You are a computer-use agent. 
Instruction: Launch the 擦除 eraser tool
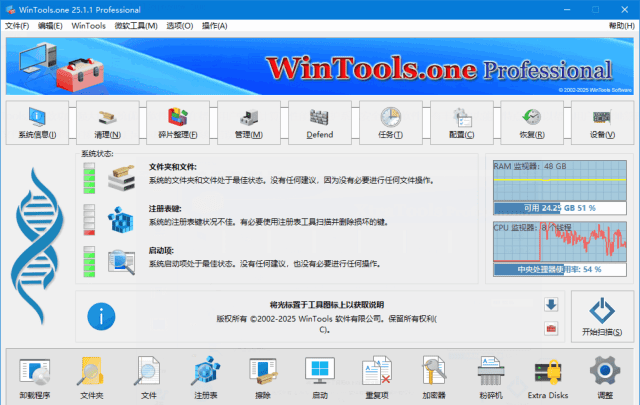pos(263,378)
